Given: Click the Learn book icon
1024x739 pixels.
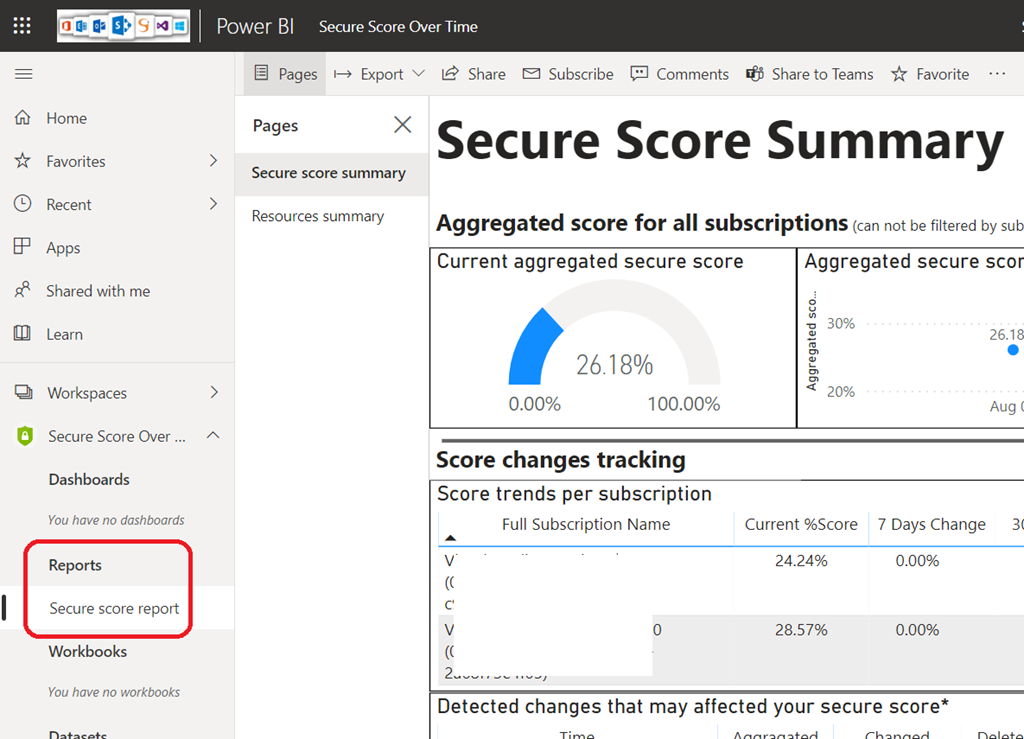Looking at the screenshot, I should click(23, 334).
